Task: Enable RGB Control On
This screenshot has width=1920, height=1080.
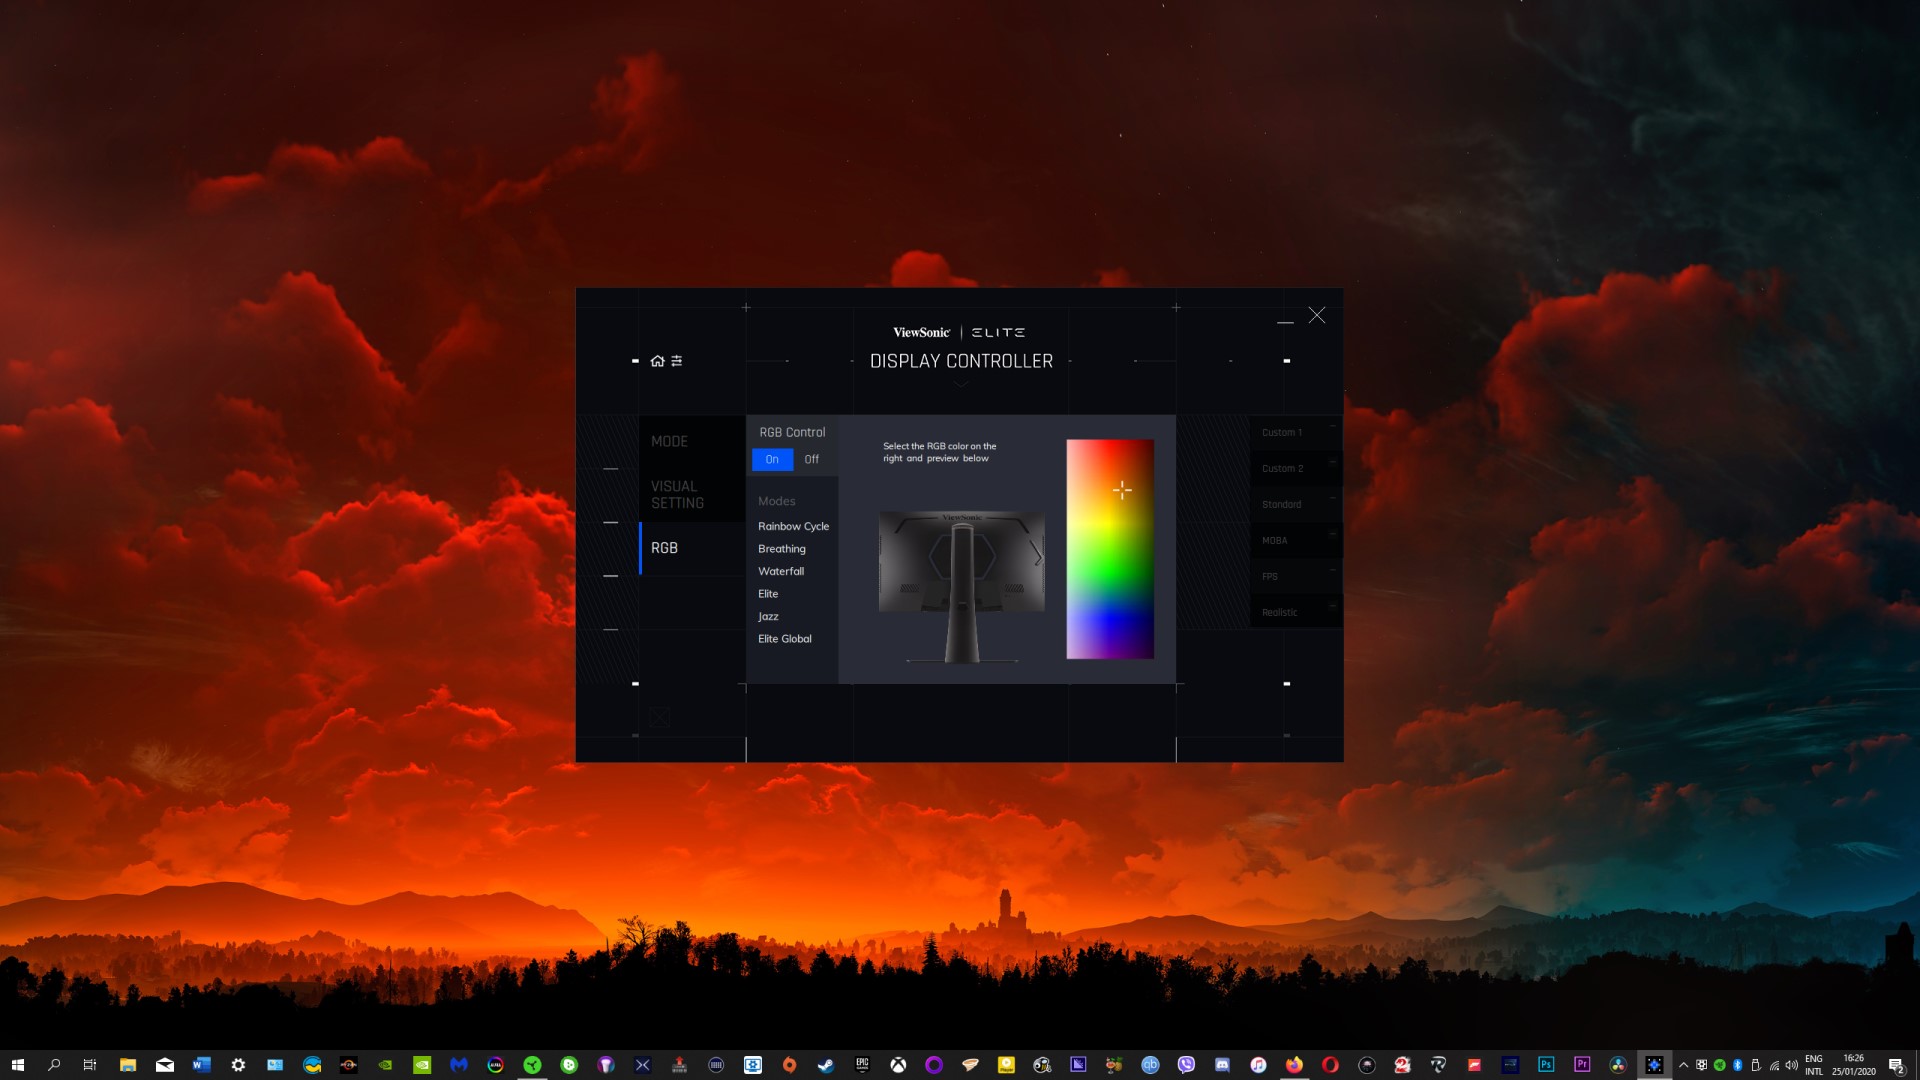Action: point(772,459)
